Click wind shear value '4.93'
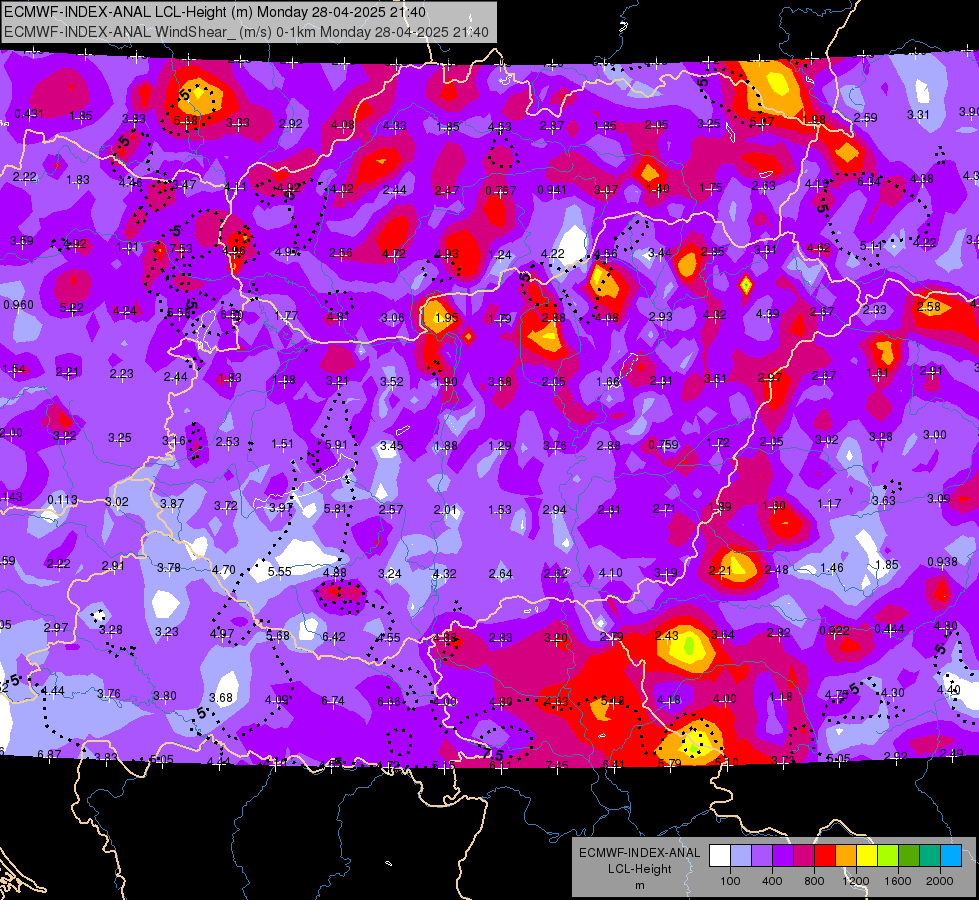 coord(446,254)
